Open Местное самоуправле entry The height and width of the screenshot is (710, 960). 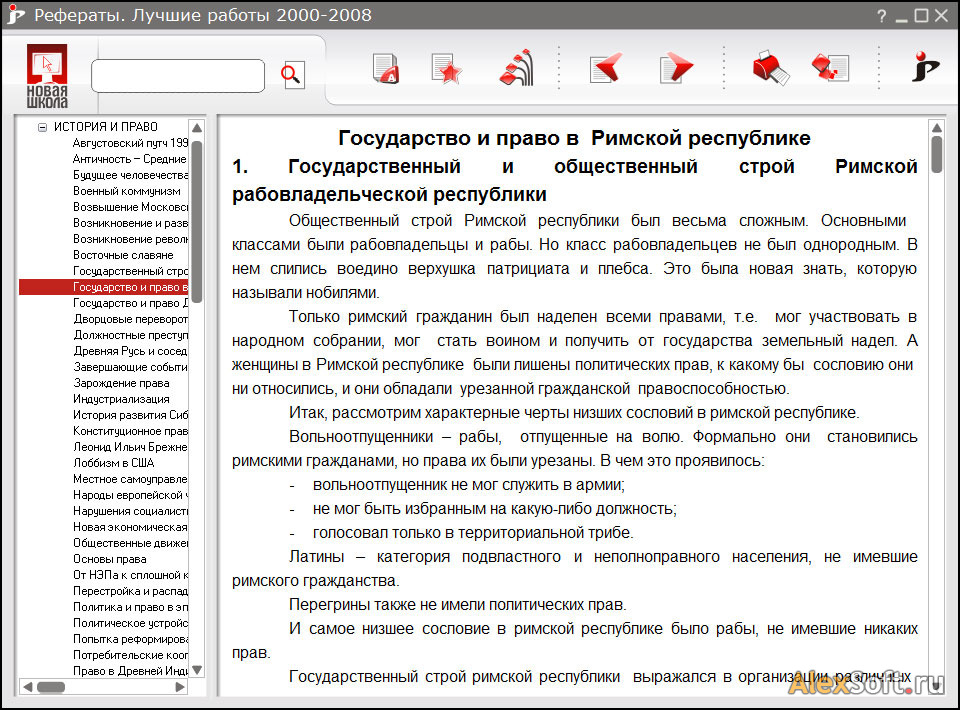tap(130, 479)
